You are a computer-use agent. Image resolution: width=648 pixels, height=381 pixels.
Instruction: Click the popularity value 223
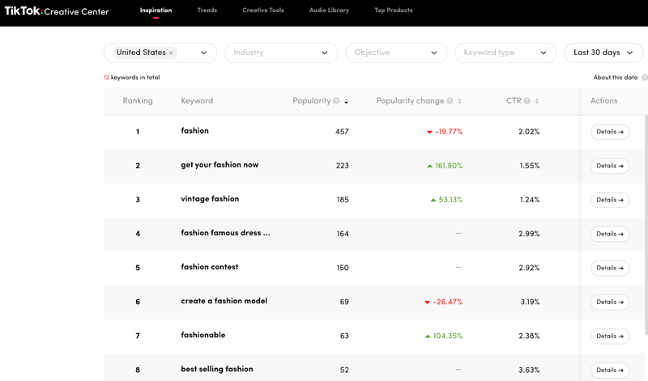pos(342,166)
